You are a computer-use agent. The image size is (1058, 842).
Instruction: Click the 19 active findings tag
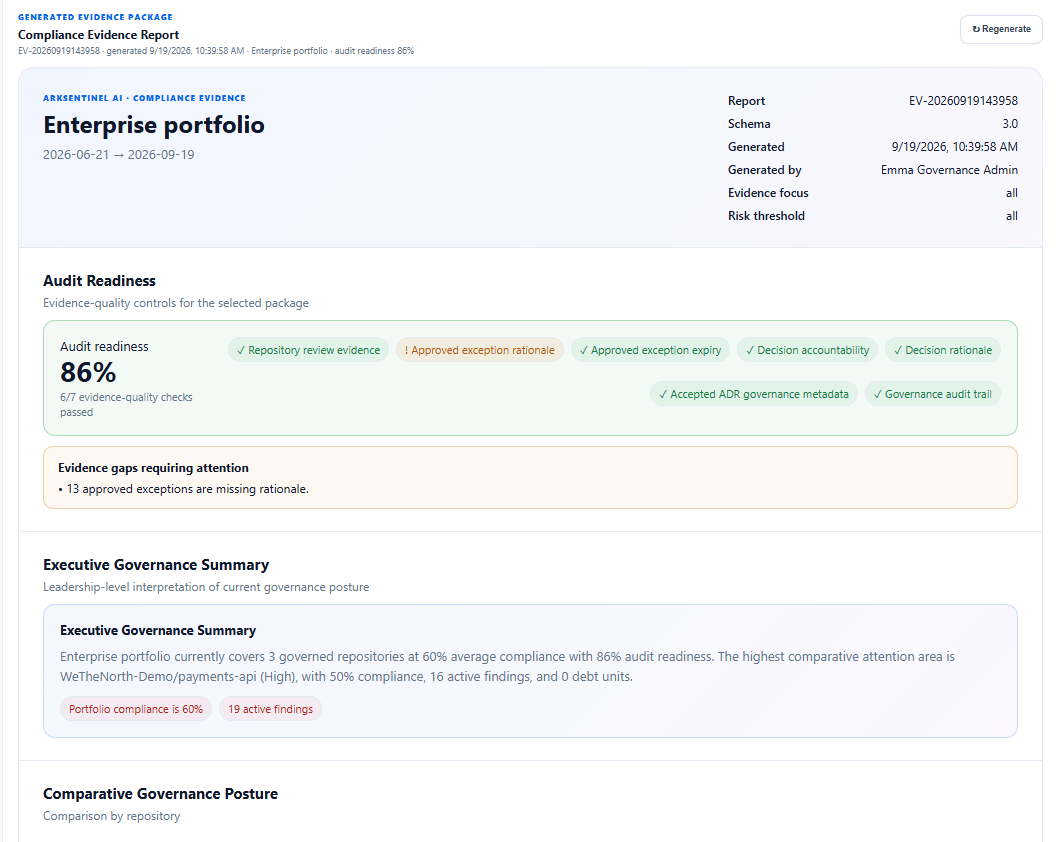pyautogui.click(x=271, y=709)
